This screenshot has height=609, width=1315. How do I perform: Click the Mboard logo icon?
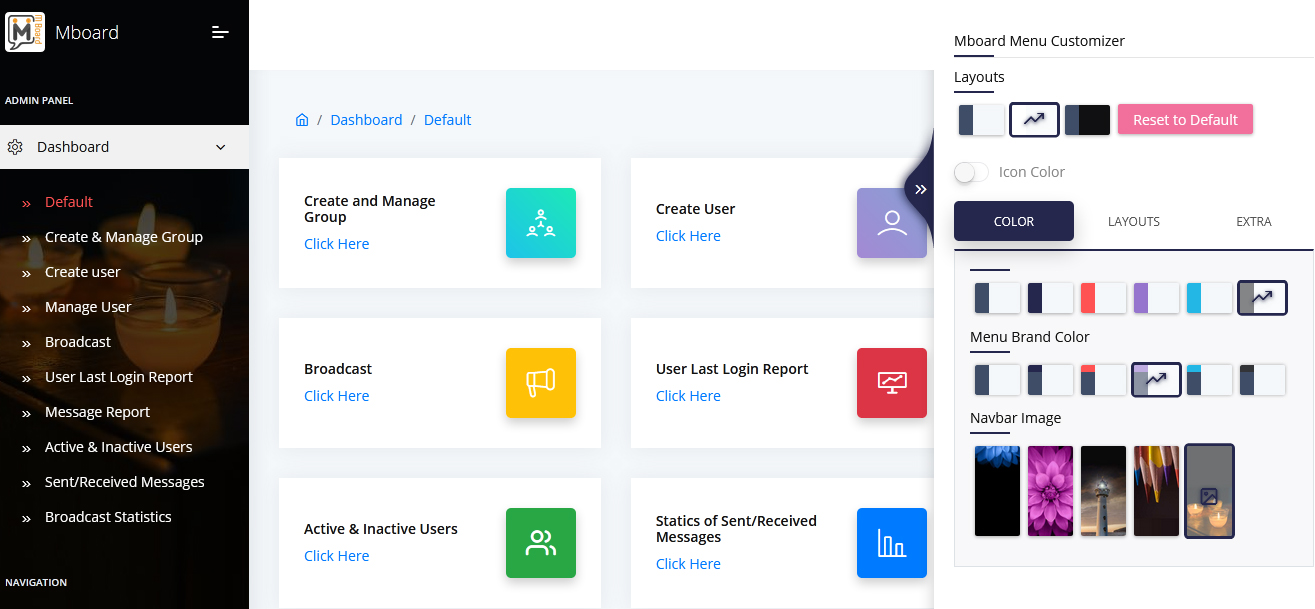pyautogui.click(x=25, y=32)
